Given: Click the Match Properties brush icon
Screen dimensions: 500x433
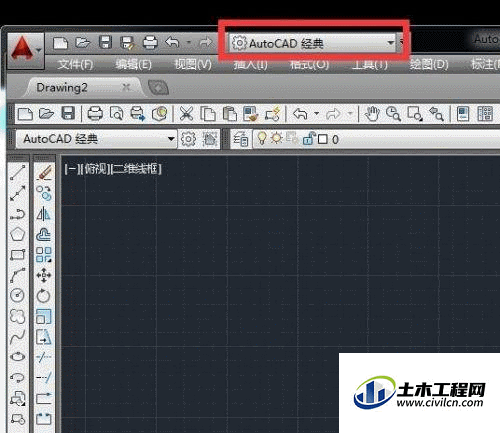Looking at the screenshot, I should tap(251, 113).
